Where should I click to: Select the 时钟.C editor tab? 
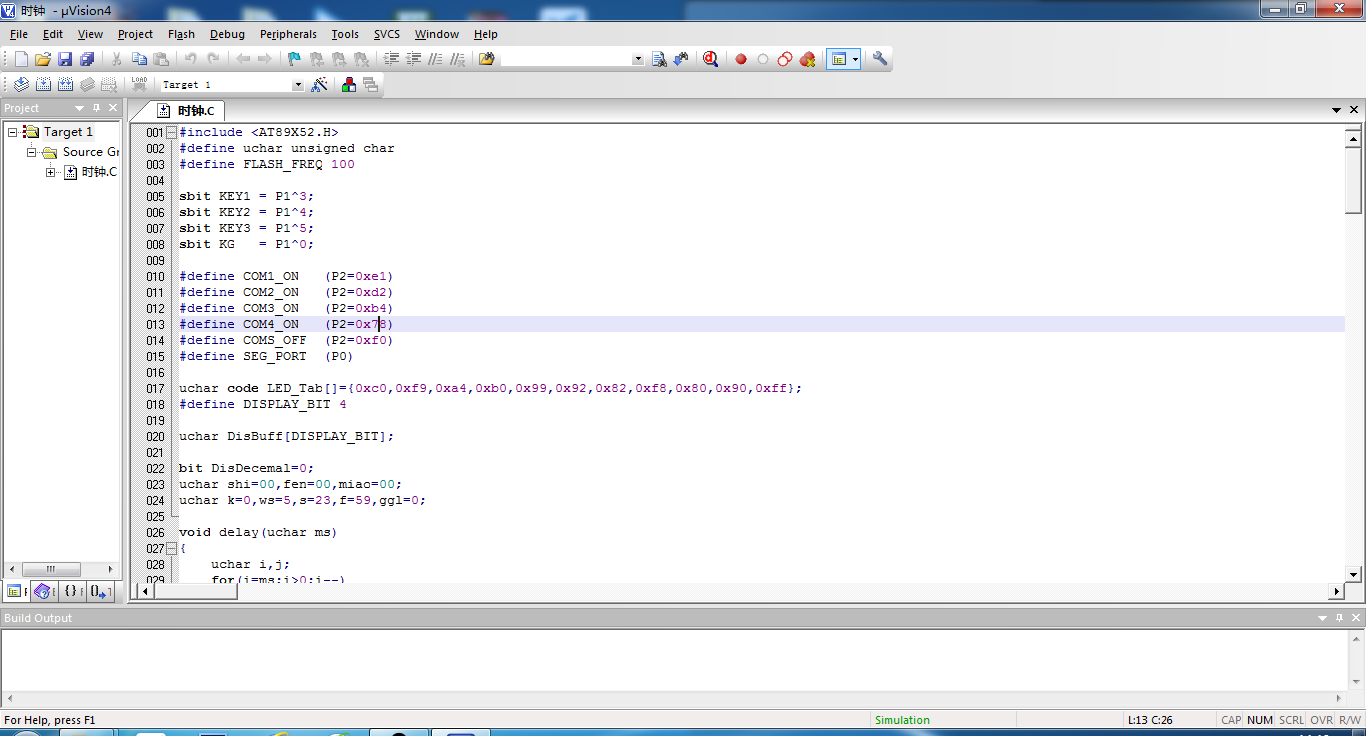[186, 110]
